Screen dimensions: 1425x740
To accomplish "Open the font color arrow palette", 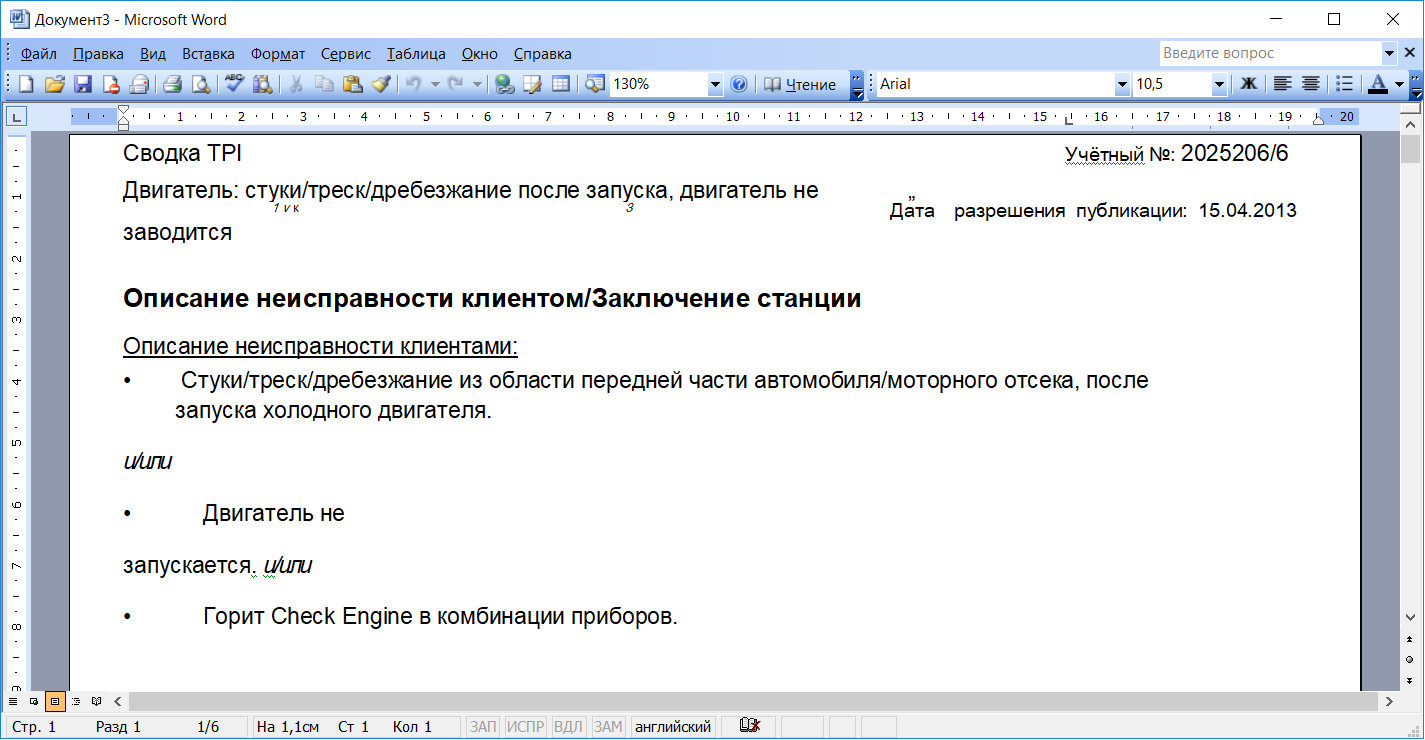I will click(1399, 85).
